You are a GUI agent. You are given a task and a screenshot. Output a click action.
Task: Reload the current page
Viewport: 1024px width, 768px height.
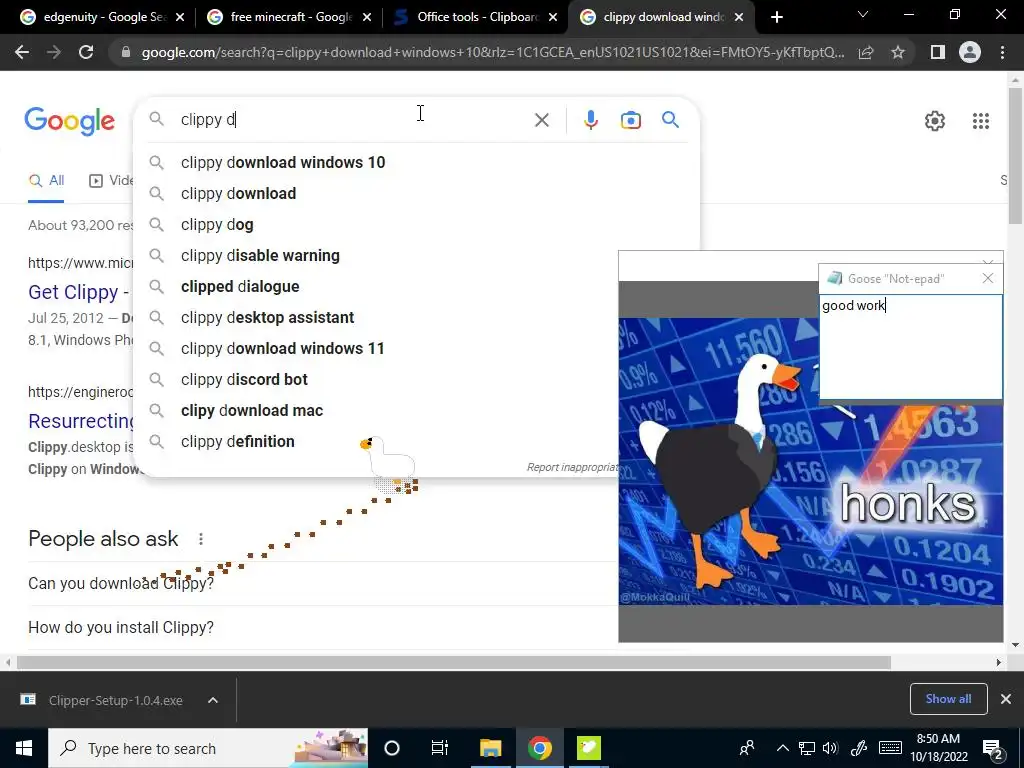point(86,52)
